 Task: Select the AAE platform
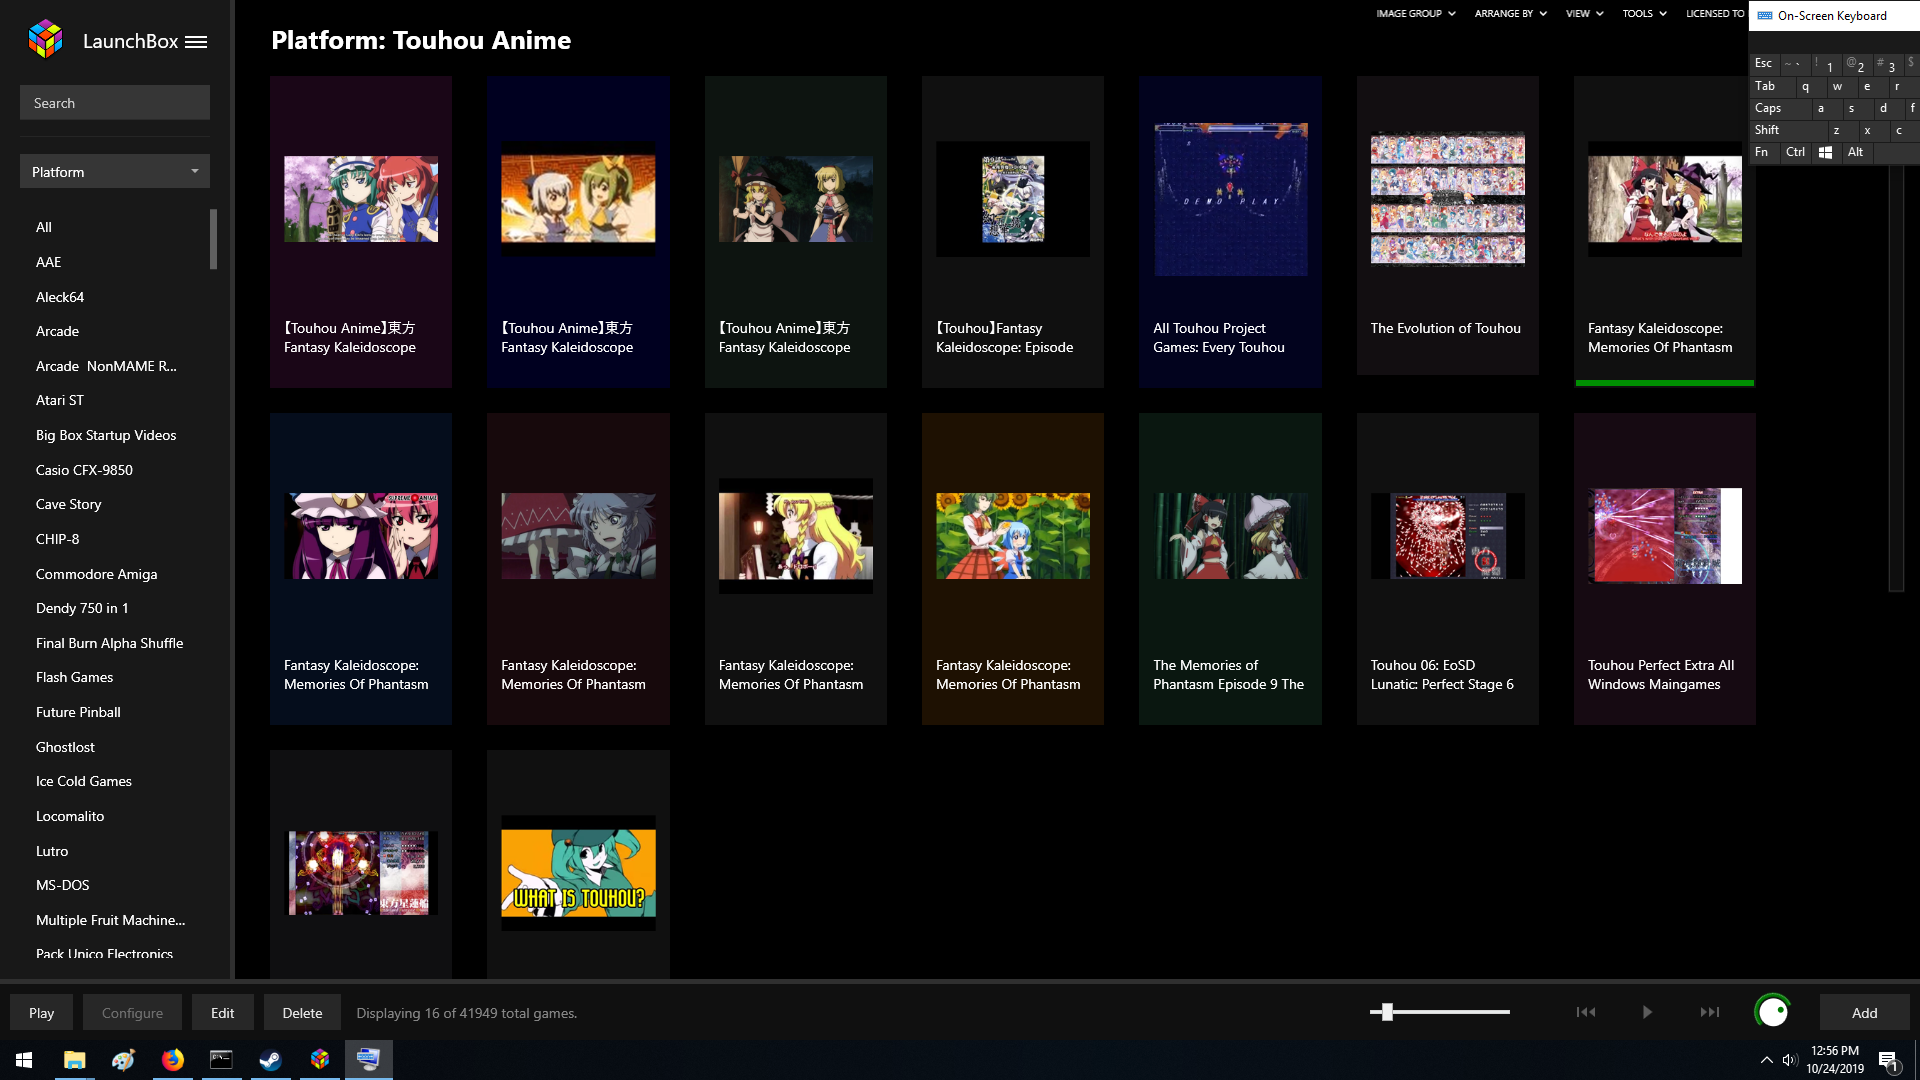click(x=49, y=262)
